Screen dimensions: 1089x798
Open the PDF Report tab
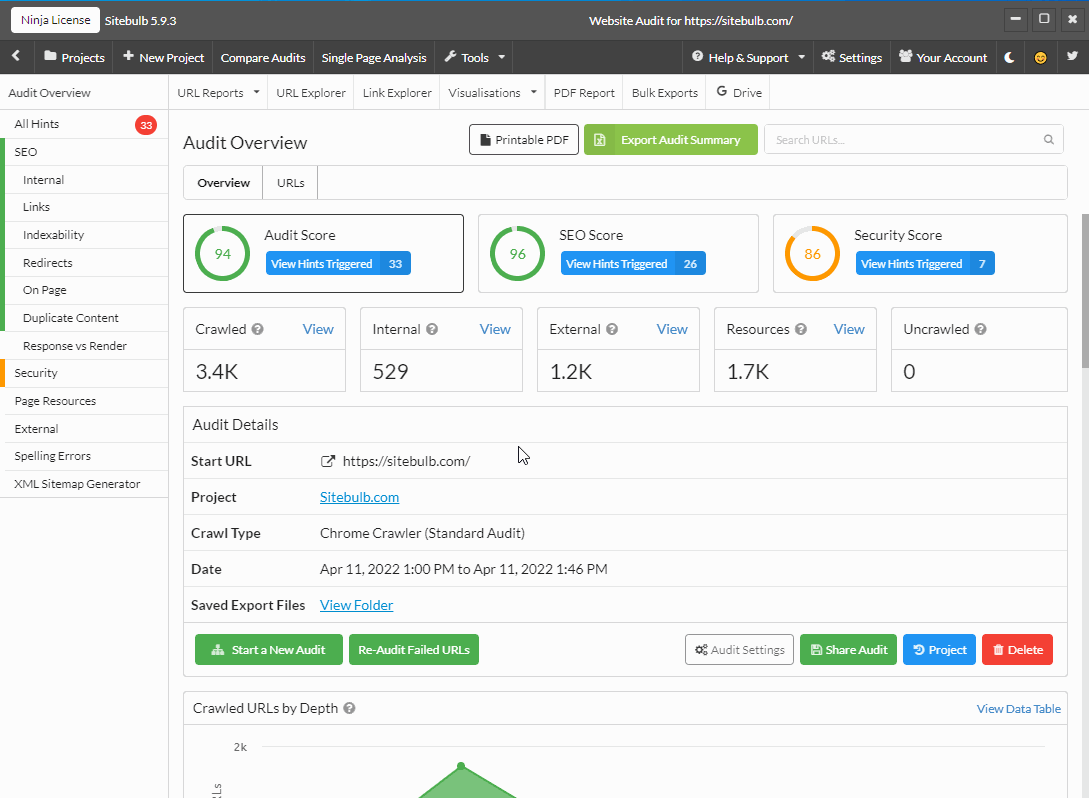[584, 92]
